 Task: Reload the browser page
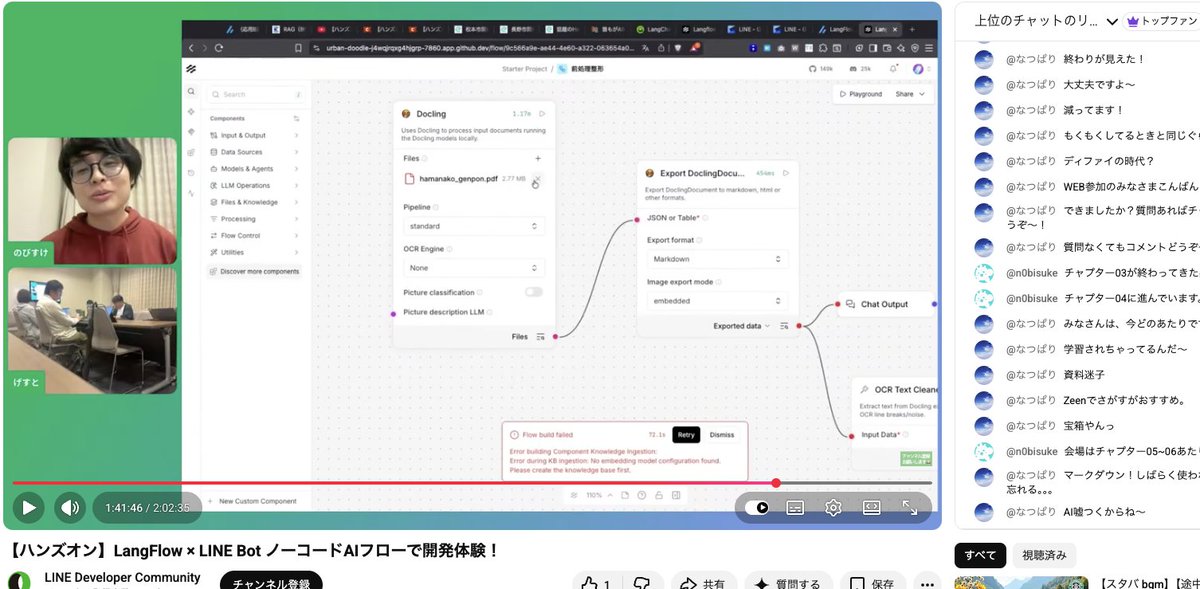[x=219, y=47]
